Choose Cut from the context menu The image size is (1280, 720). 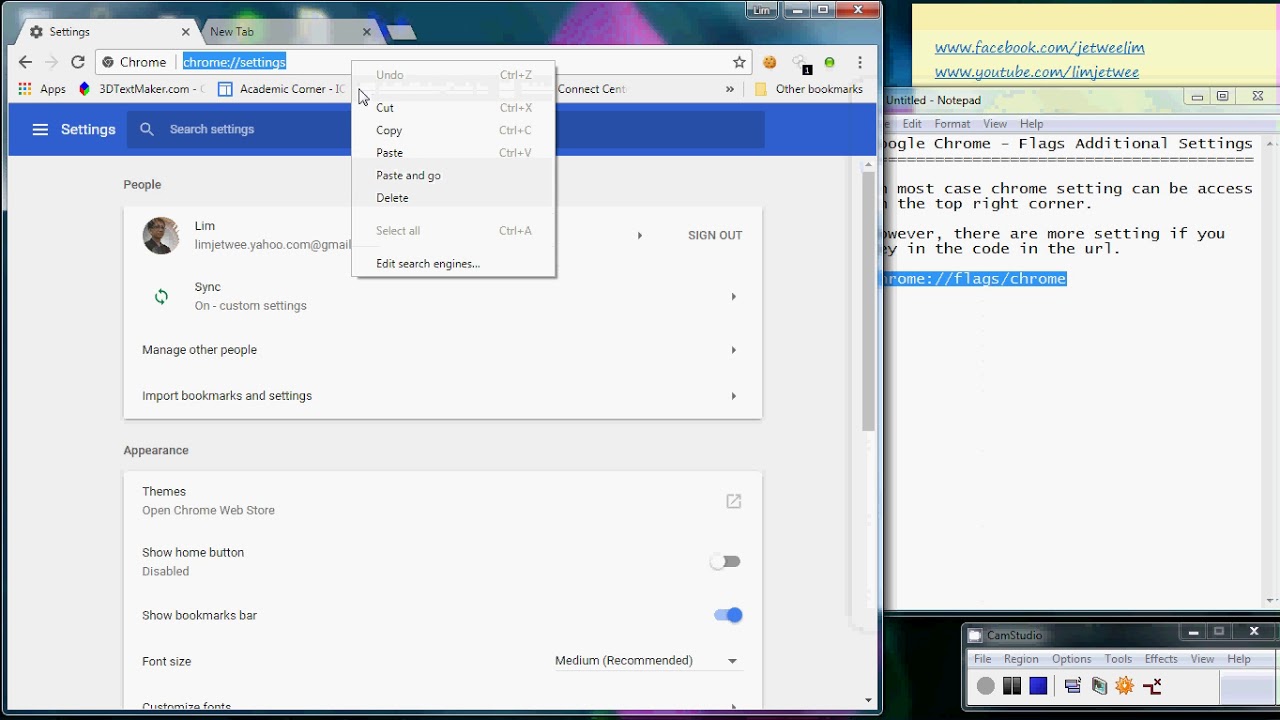click(x=453, y=107)
